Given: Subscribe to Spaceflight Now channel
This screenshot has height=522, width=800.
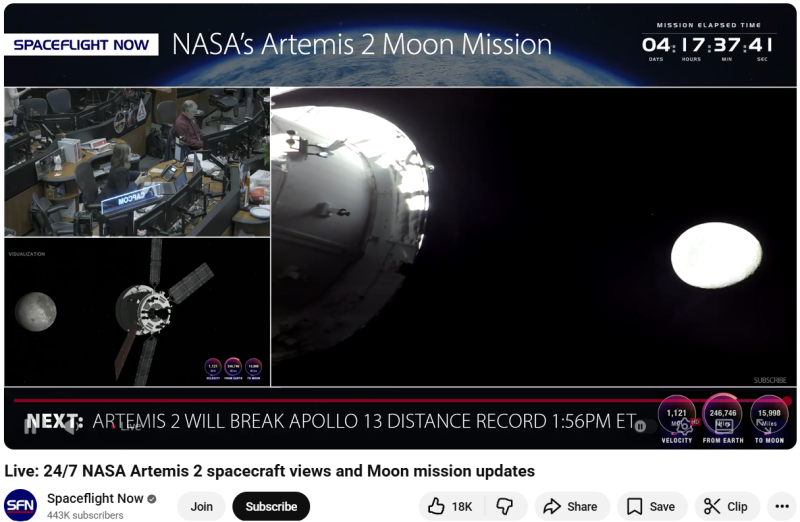Looking at the screenshot, I should tap(271, 507).
